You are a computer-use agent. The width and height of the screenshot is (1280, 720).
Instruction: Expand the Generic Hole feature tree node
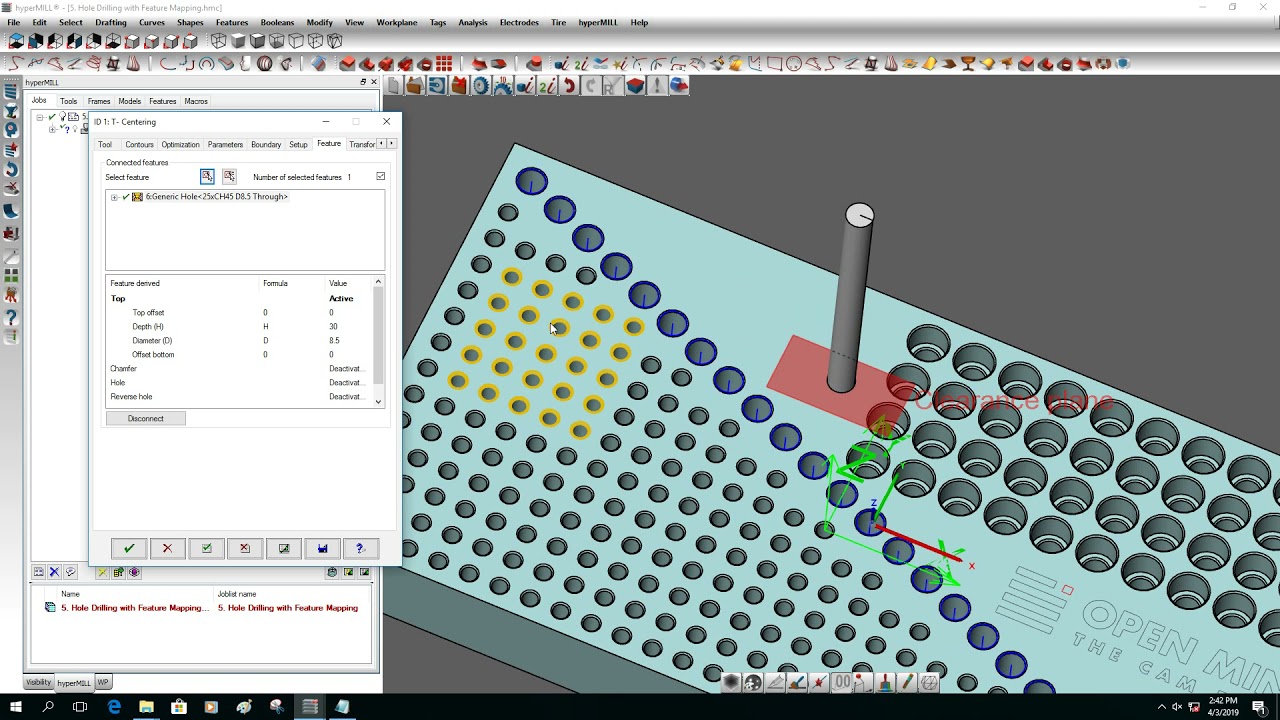[114, 197]
